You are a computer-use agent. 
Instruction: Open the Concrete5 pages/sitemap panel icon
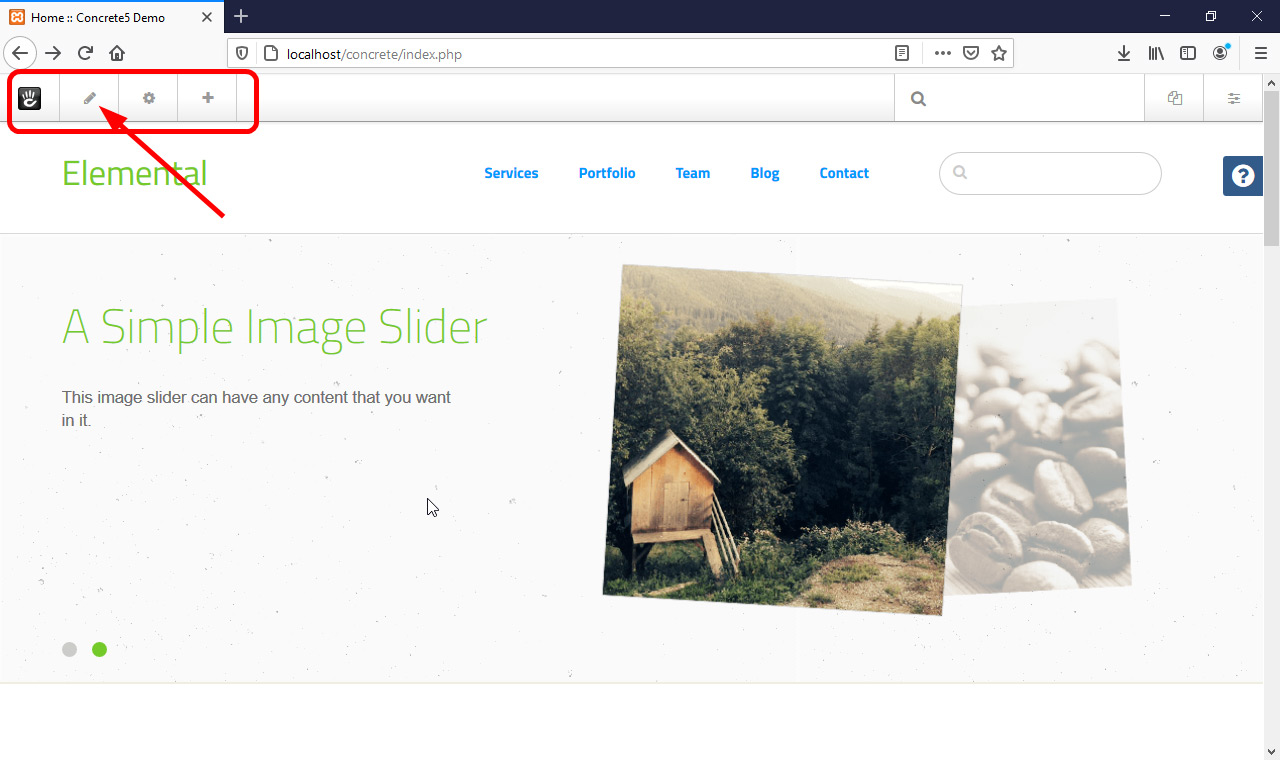click(1175, 98)
